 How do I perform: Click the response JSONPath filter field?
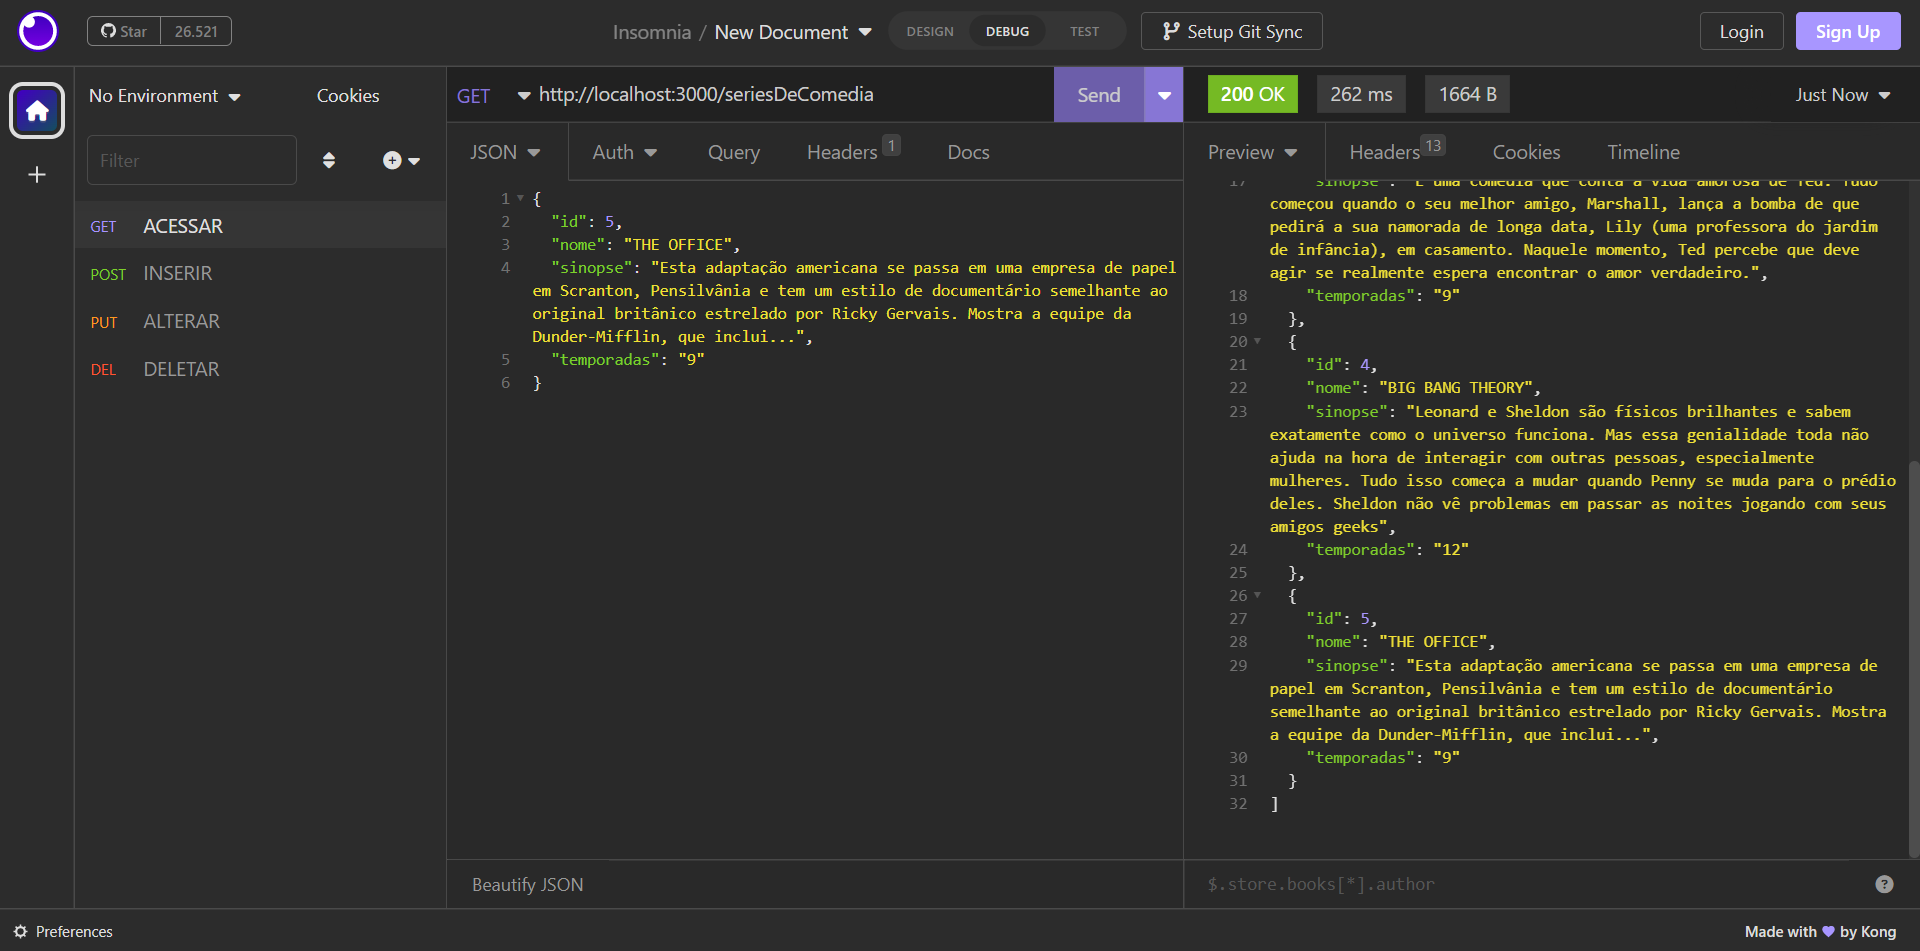pyautogui.click(x=1530, y=884)
